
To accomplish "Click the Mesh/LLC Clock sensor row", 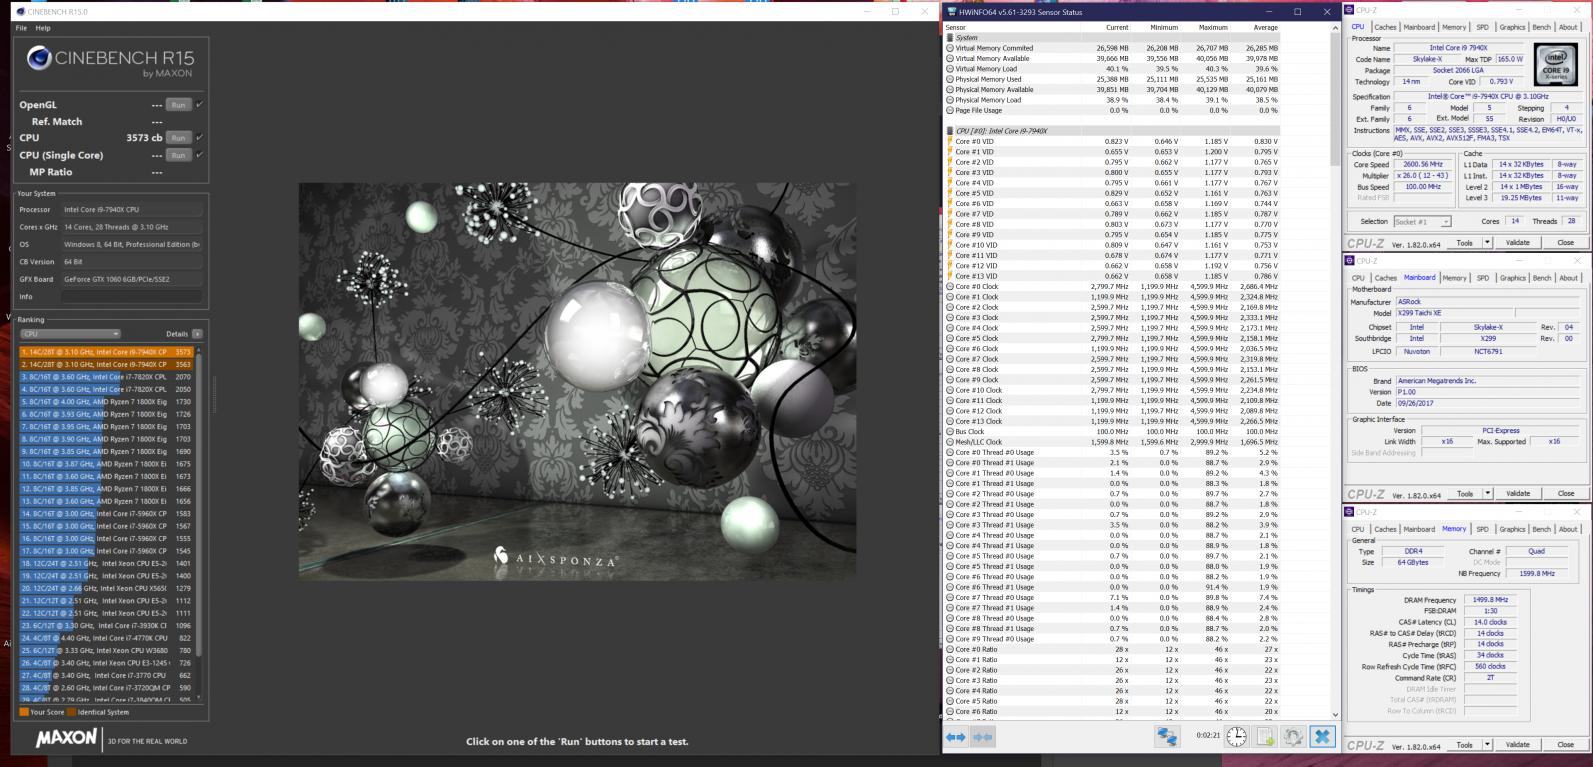I will pyautogui.click(x=1113, y=442).
